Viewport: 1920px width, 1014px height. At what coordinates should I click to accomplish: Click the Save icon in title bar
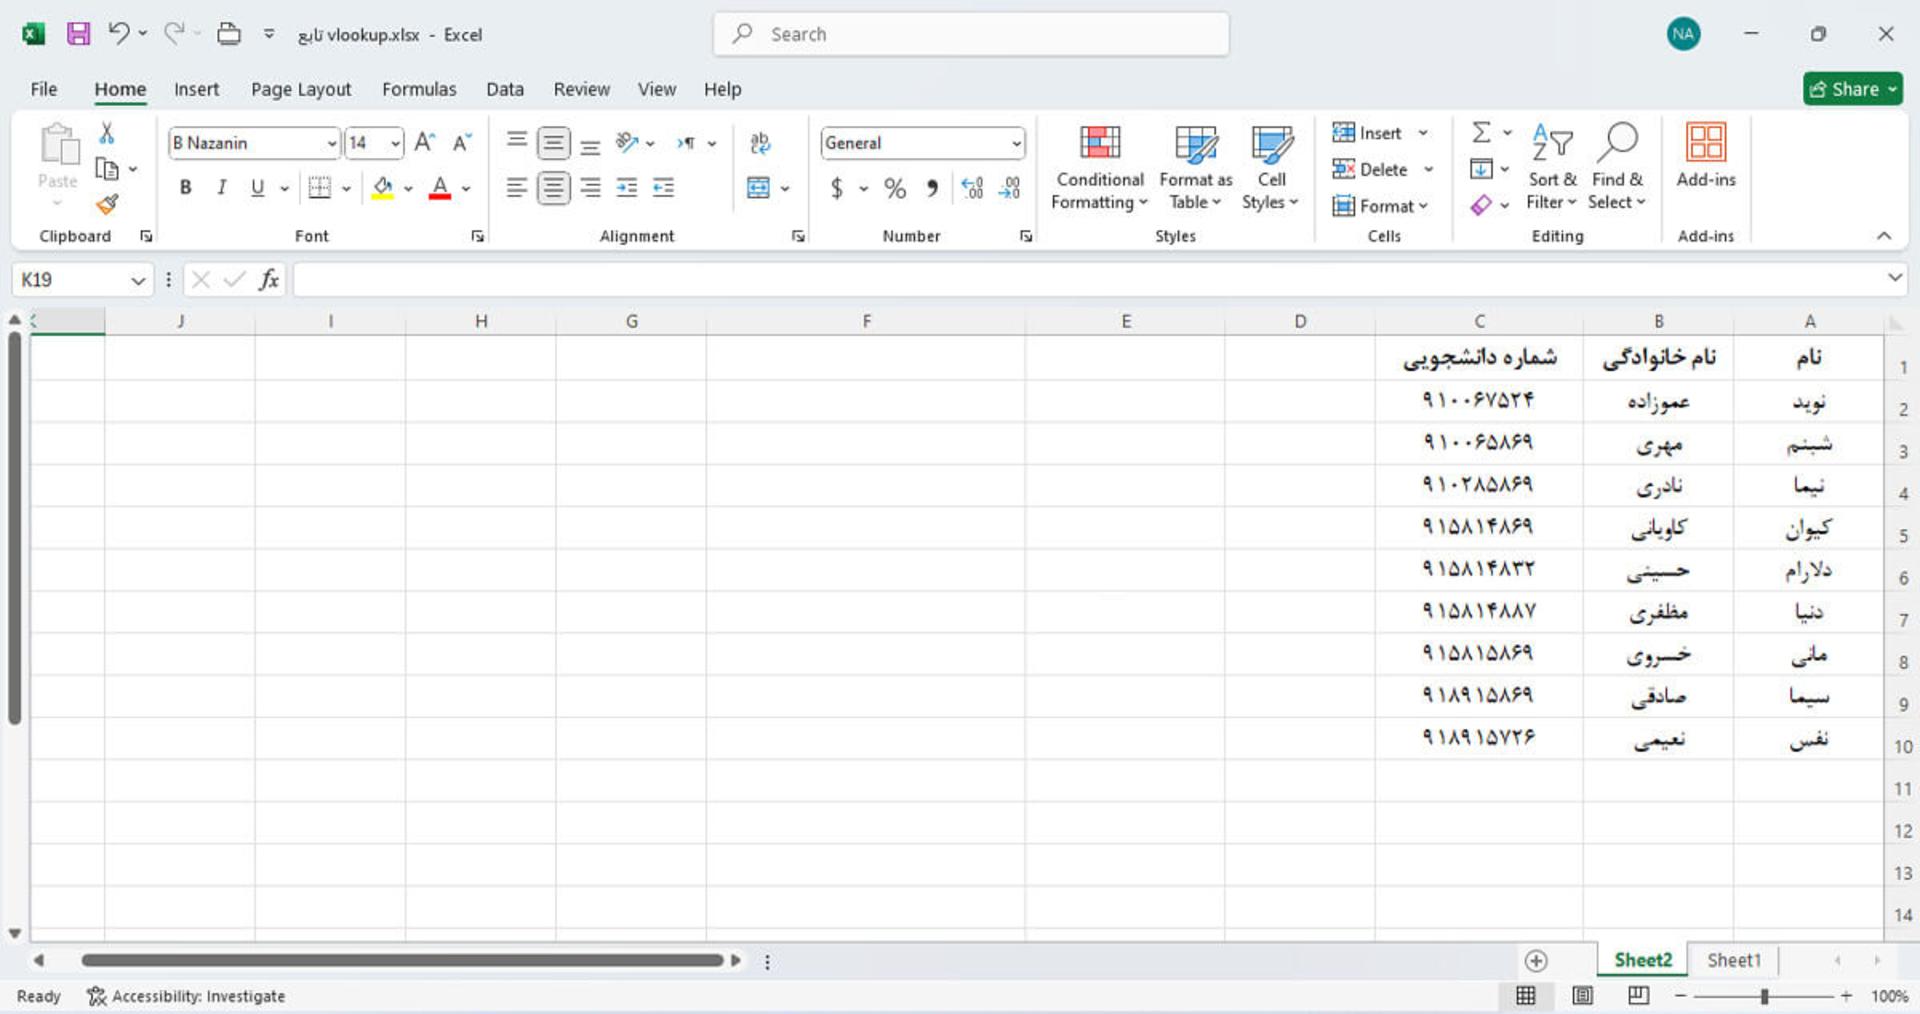[78, 34]
